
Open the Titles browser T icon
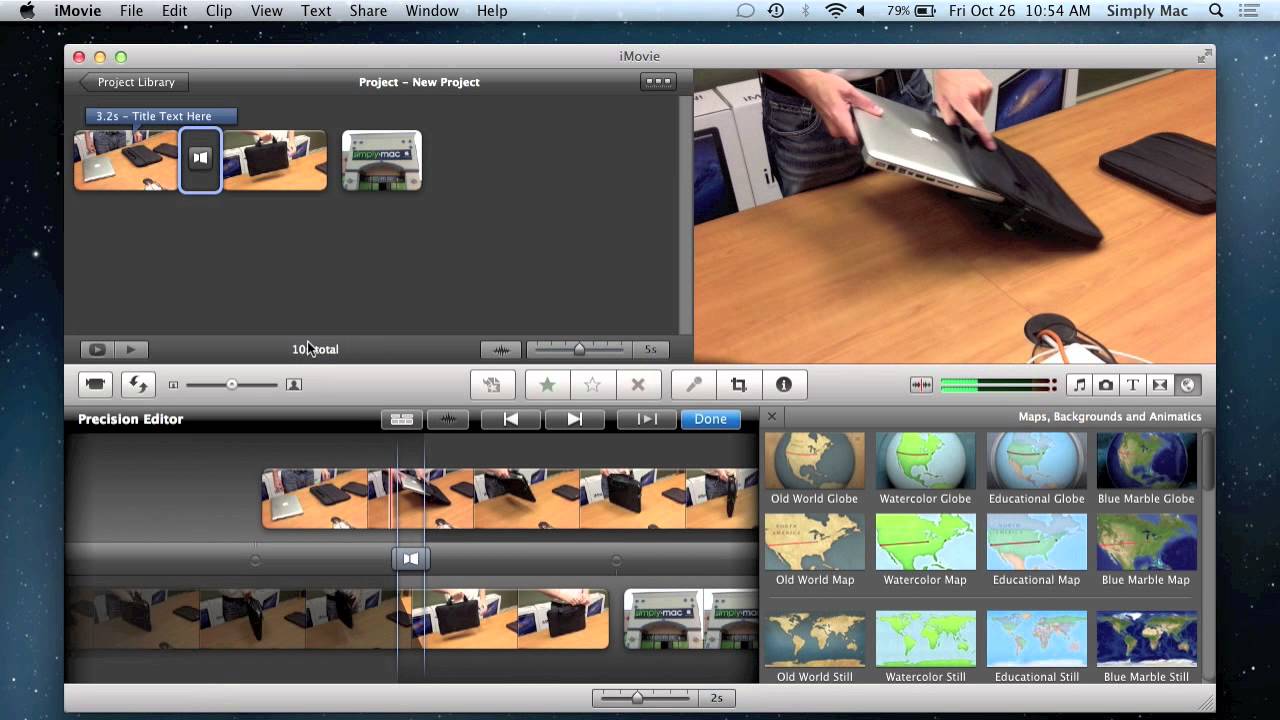1133,385
